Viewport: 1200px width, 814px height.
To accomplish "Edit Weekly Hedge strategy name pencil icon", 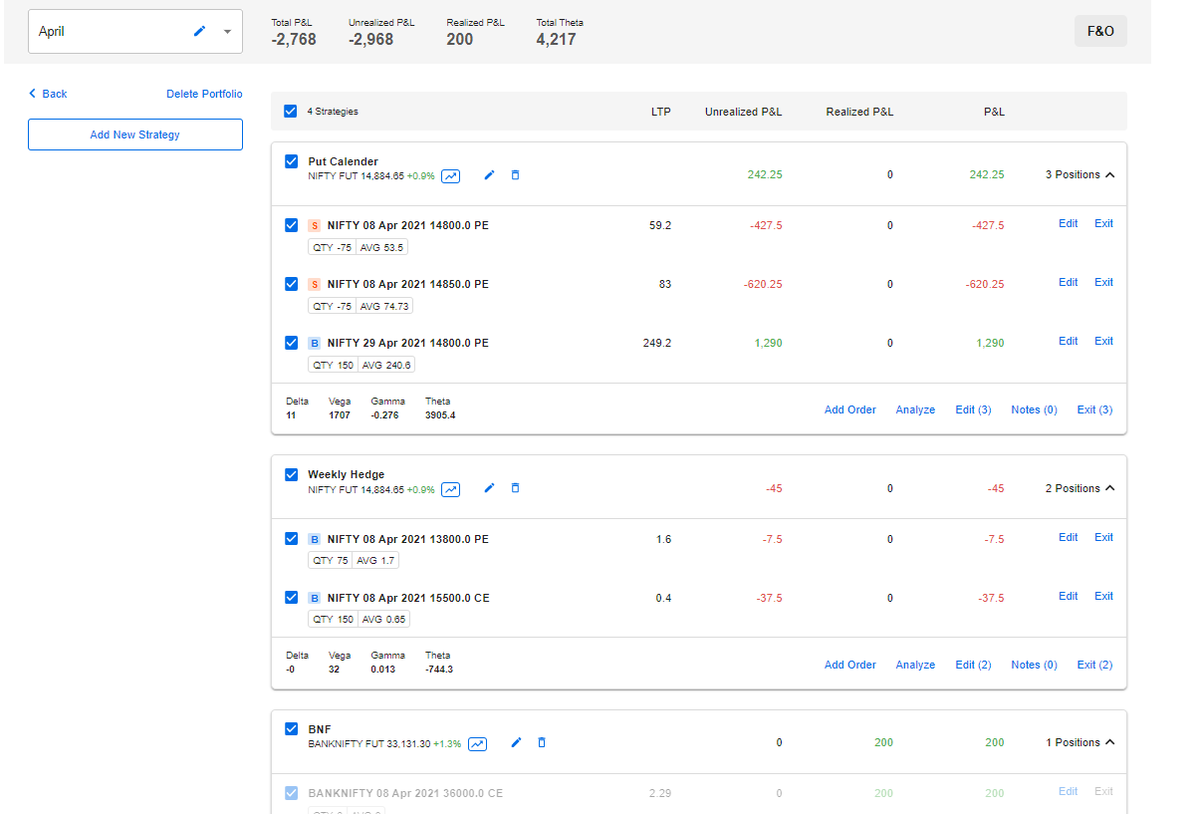I will (489, 488).
